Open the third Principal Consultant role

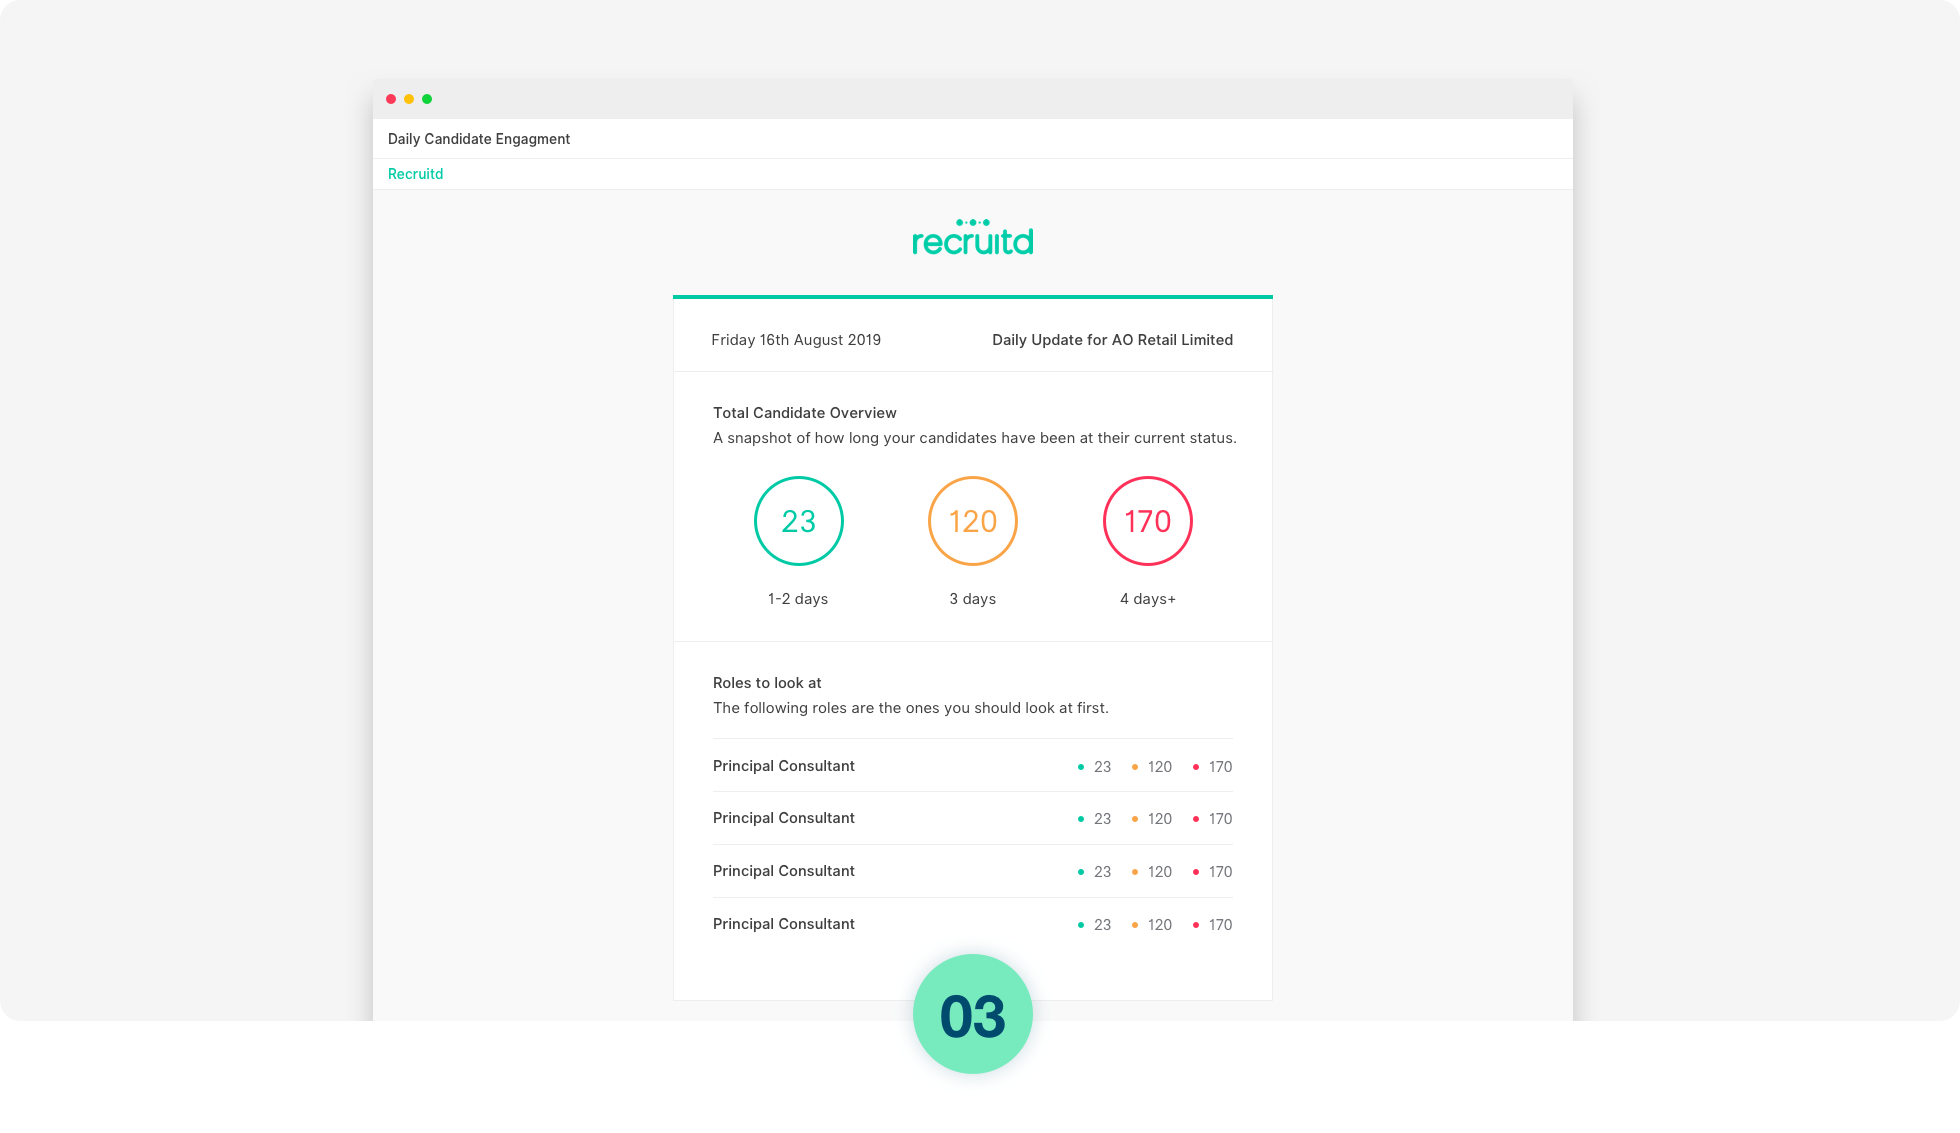click(x=783, y=871)
